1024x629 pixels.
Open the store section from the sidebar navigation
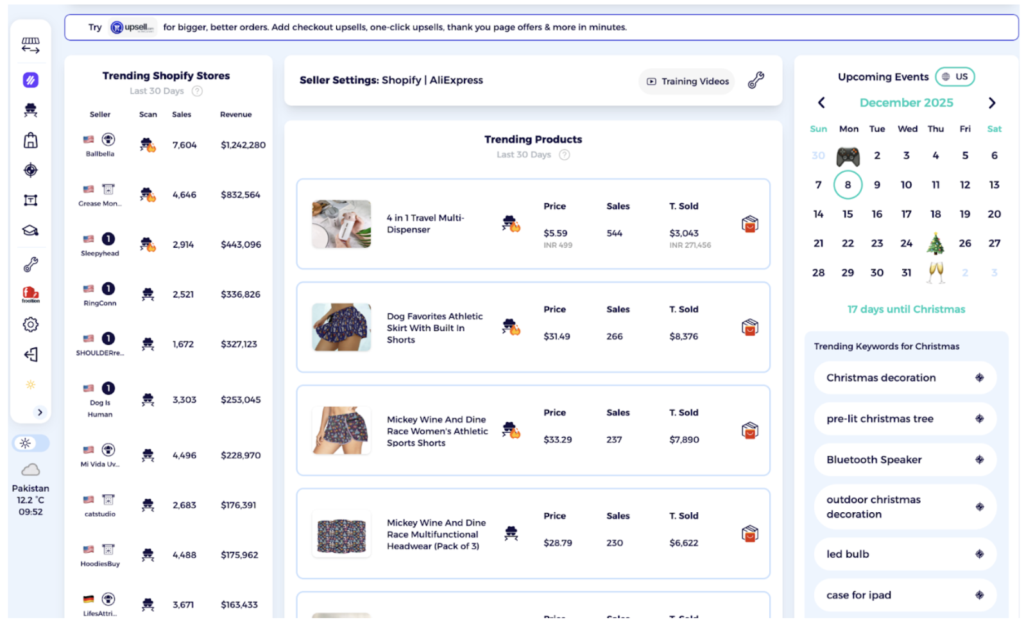coord(30,138)
